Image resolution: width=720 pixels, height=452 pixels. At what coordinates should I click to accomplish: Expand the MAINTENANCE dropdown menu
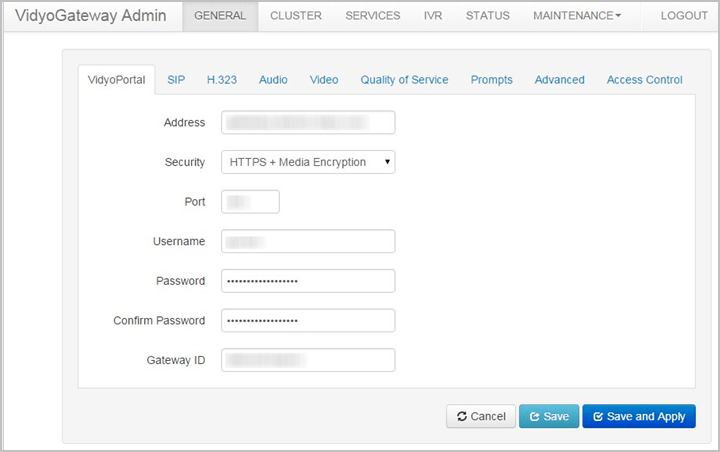(x=577, y=16)
